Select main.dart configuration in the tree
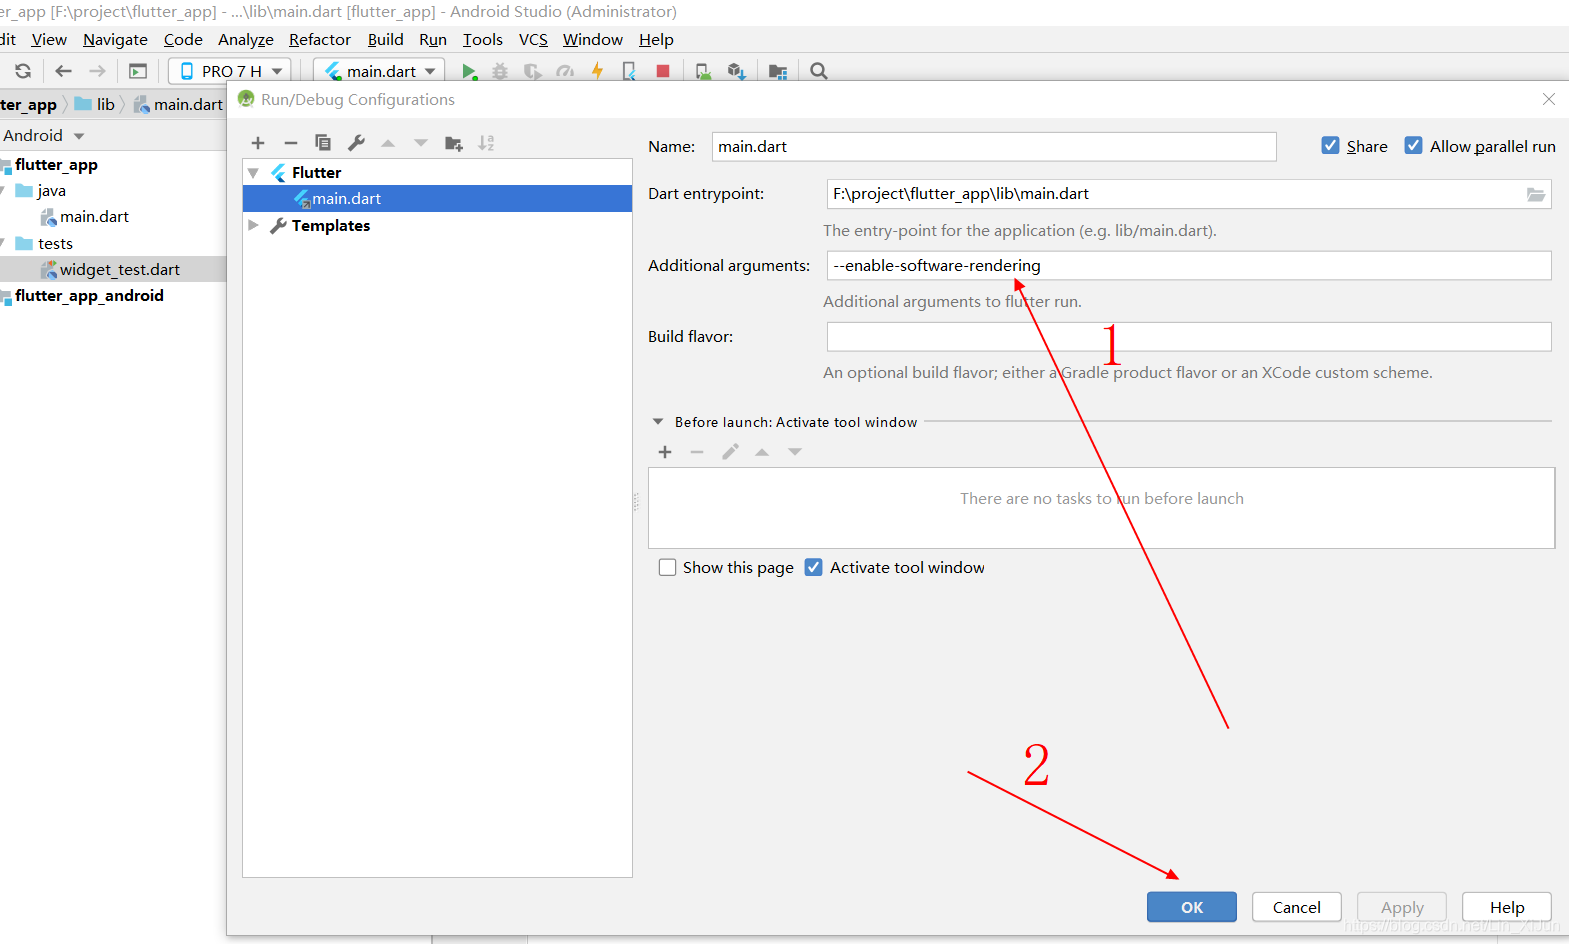The height and width of the screenshot is (944, 1569). pyautogui.click(x=437, y=199)
